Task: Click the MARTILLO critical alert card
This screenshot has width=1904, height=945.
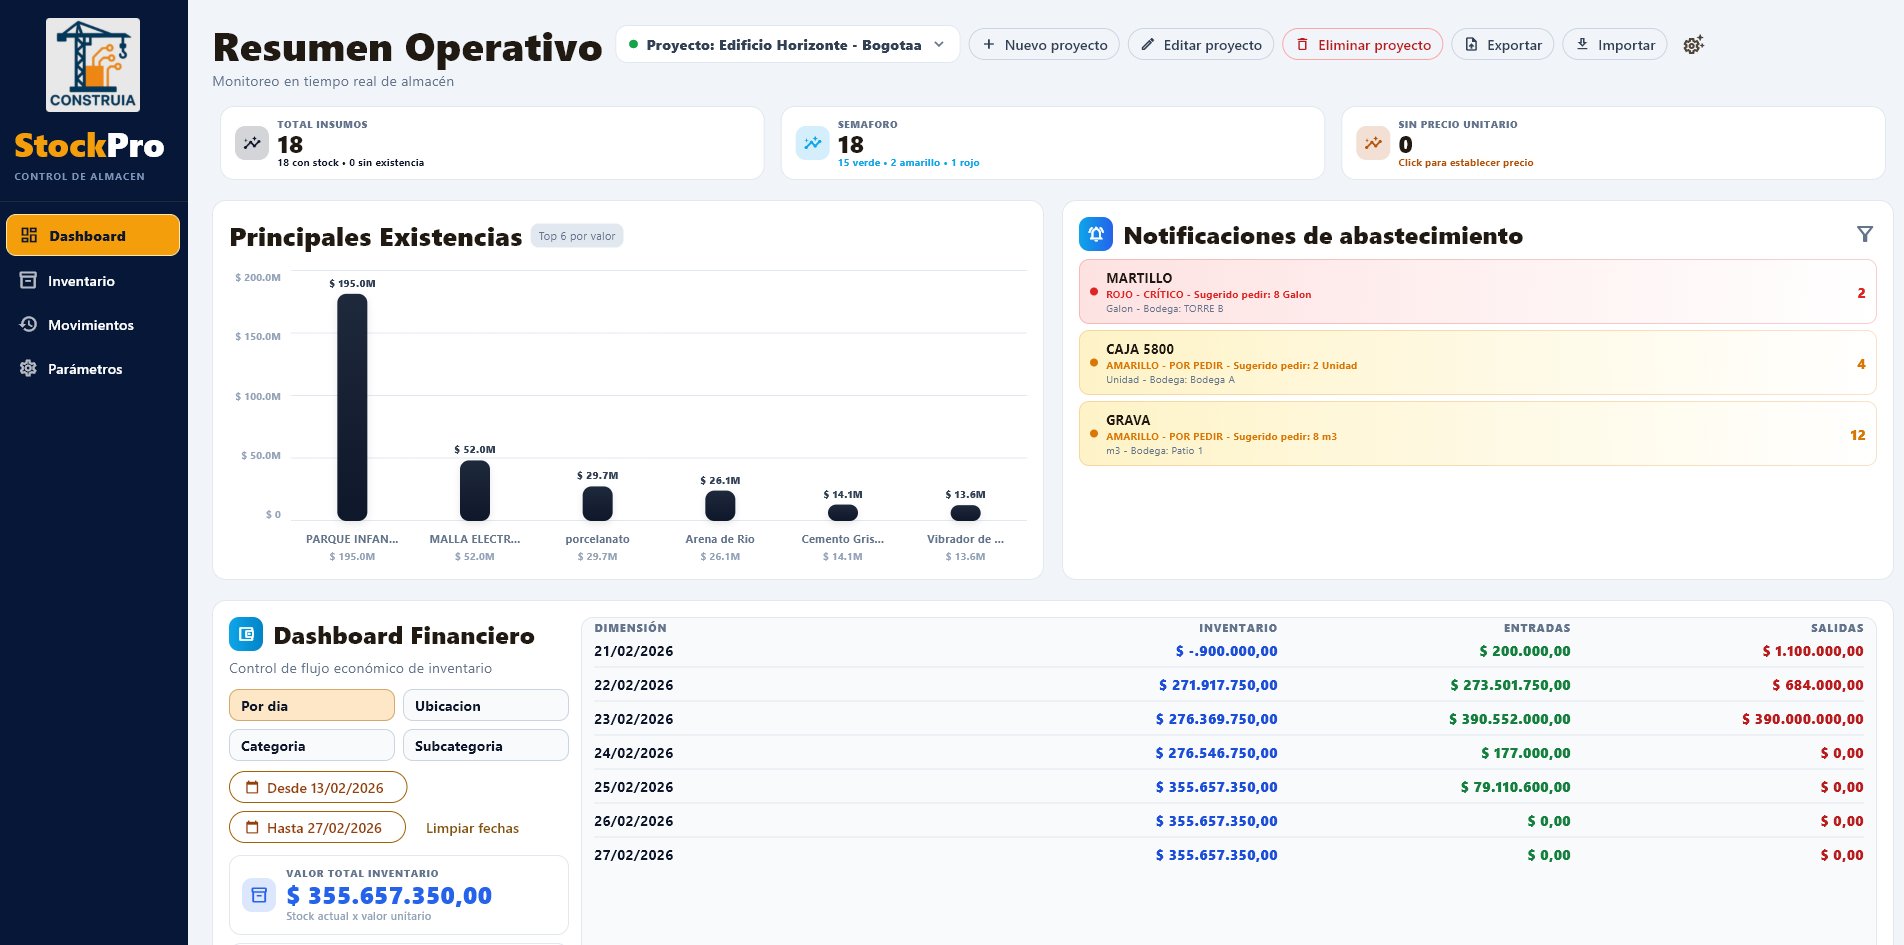Action: coord(1478,291)
